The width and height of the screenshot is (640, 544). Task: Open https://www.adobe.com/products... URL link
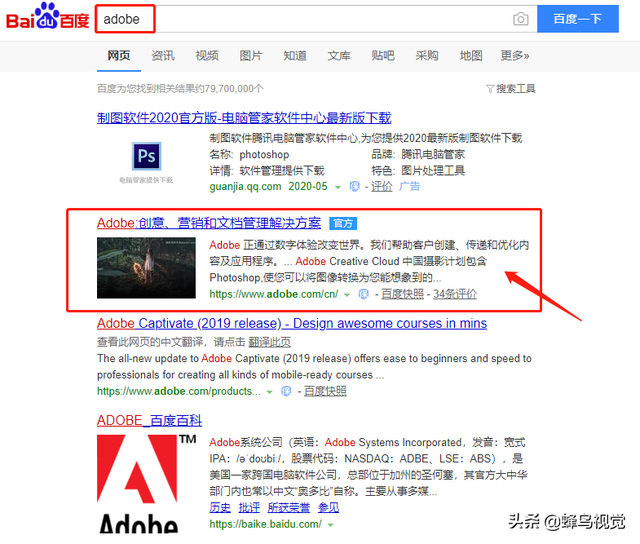[x=179, y=391]
